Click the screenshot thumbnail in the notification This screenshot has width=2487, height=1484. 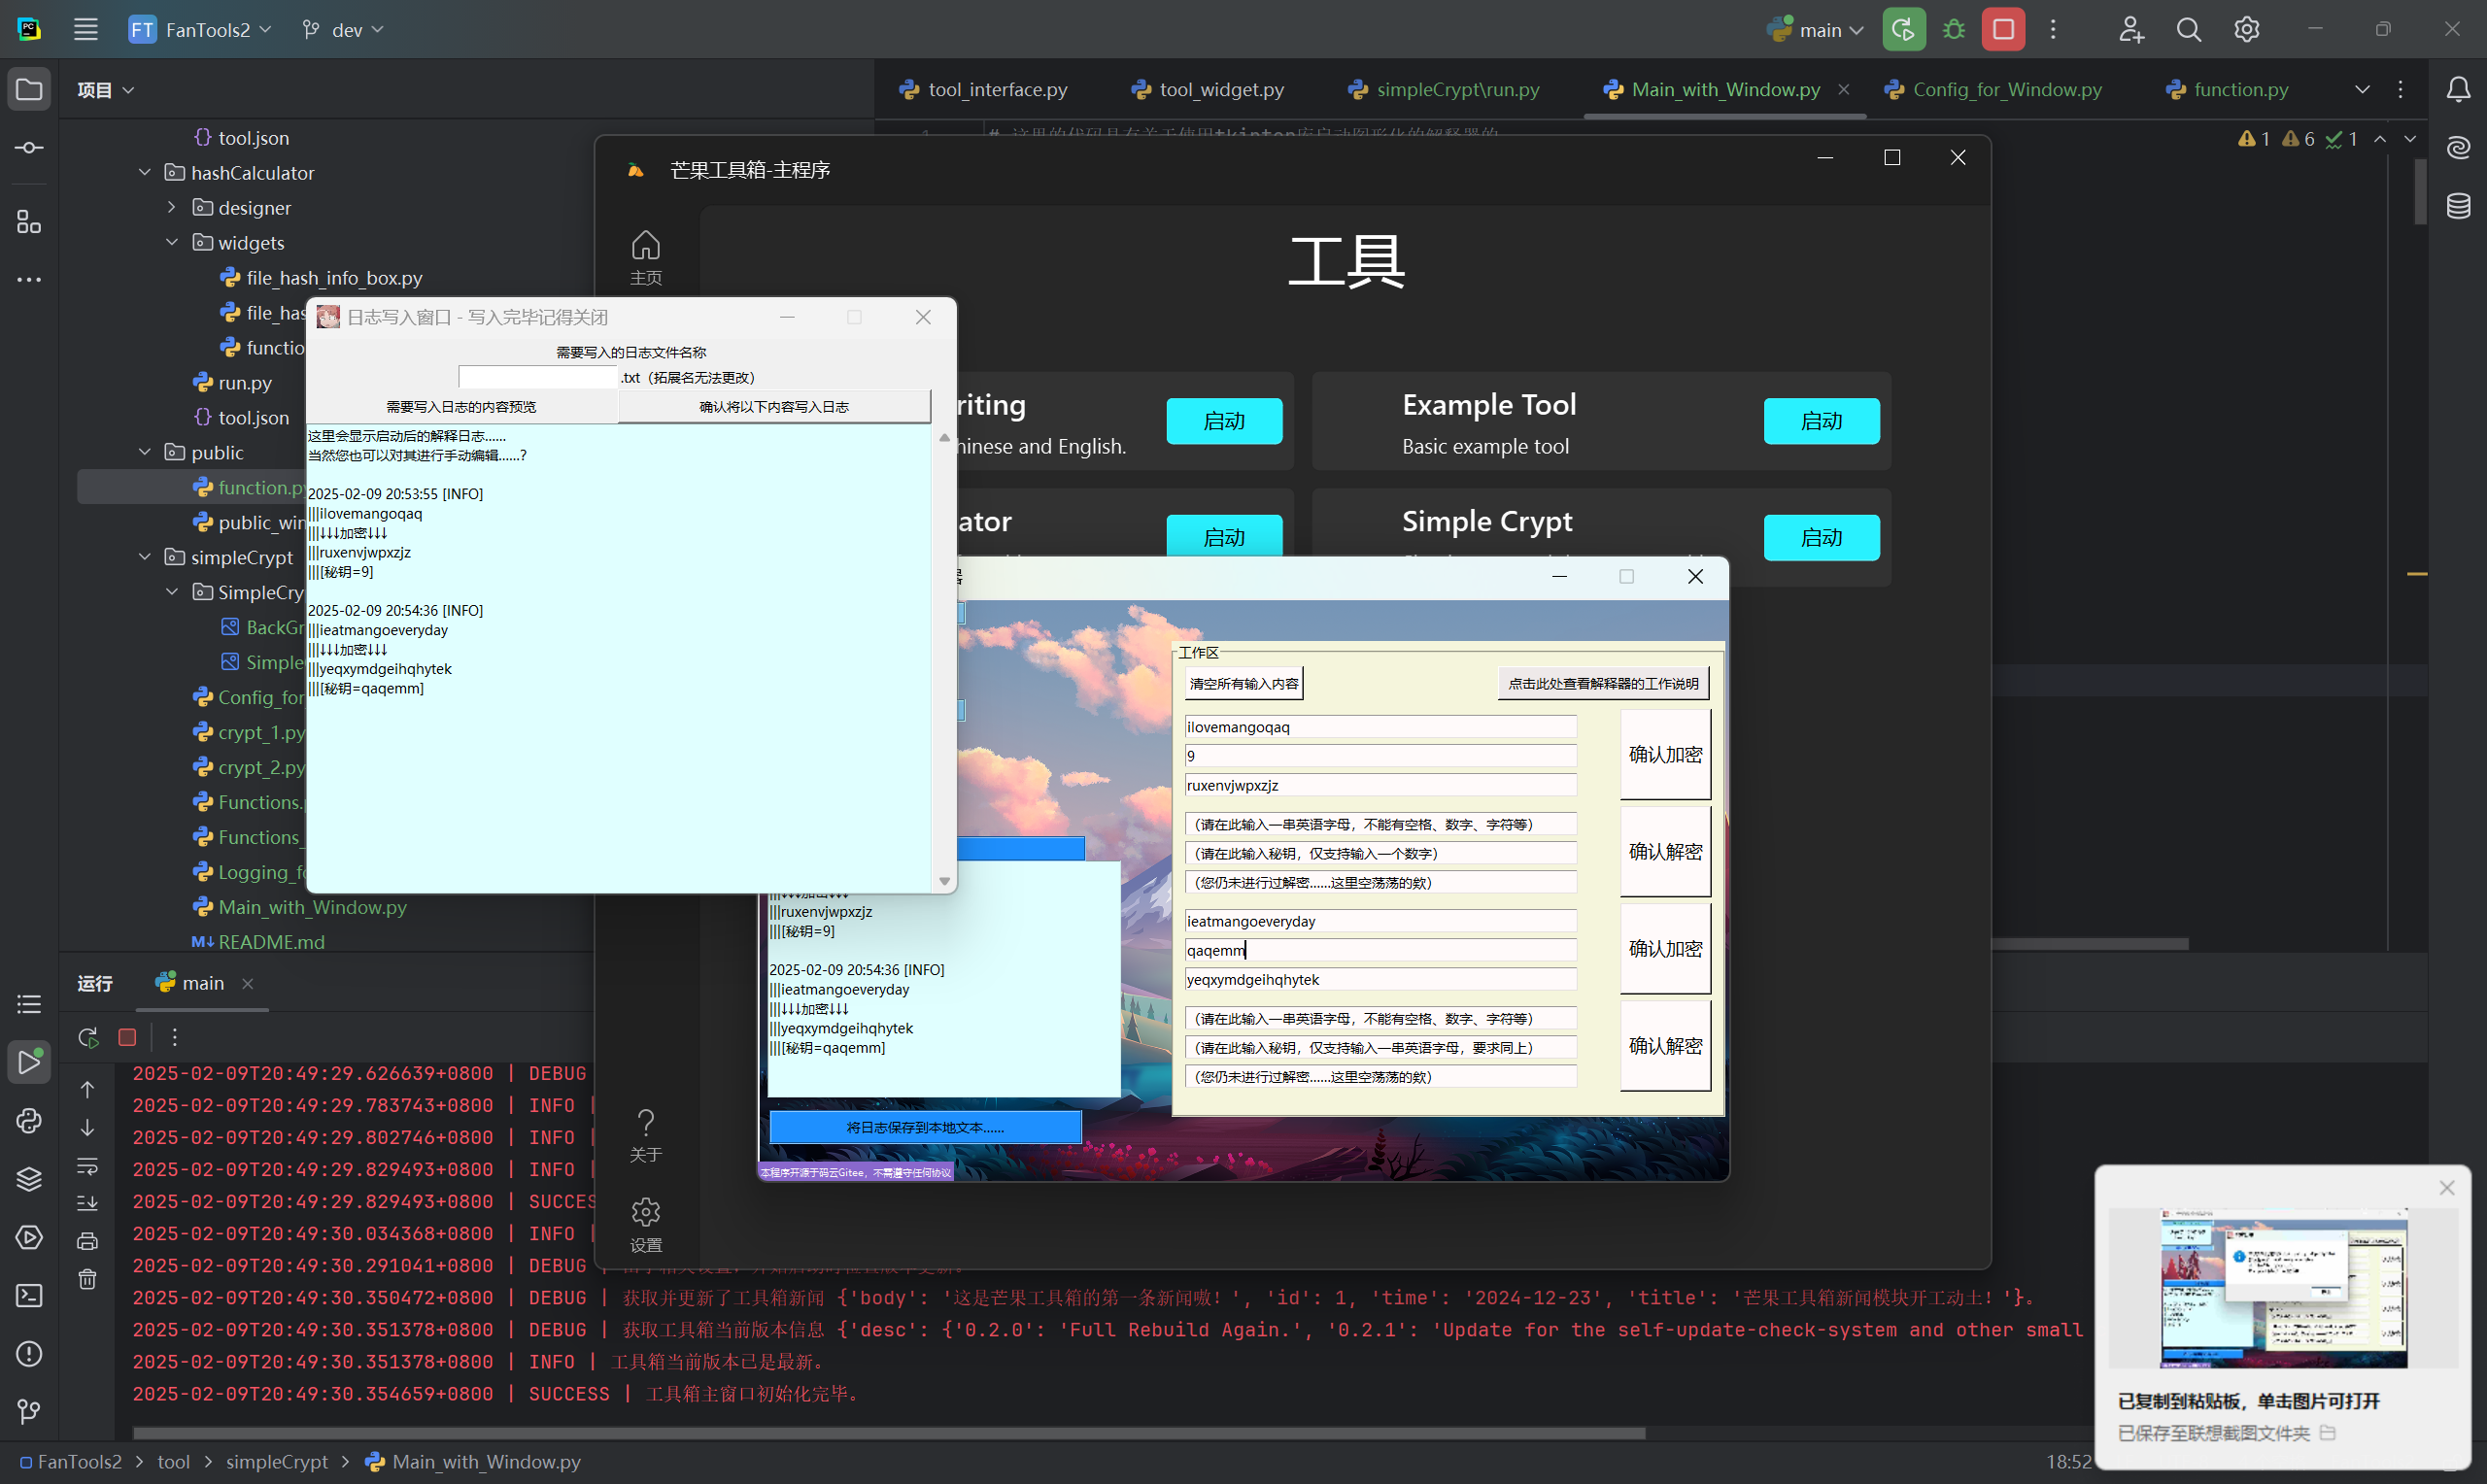click(2282, 1287)
